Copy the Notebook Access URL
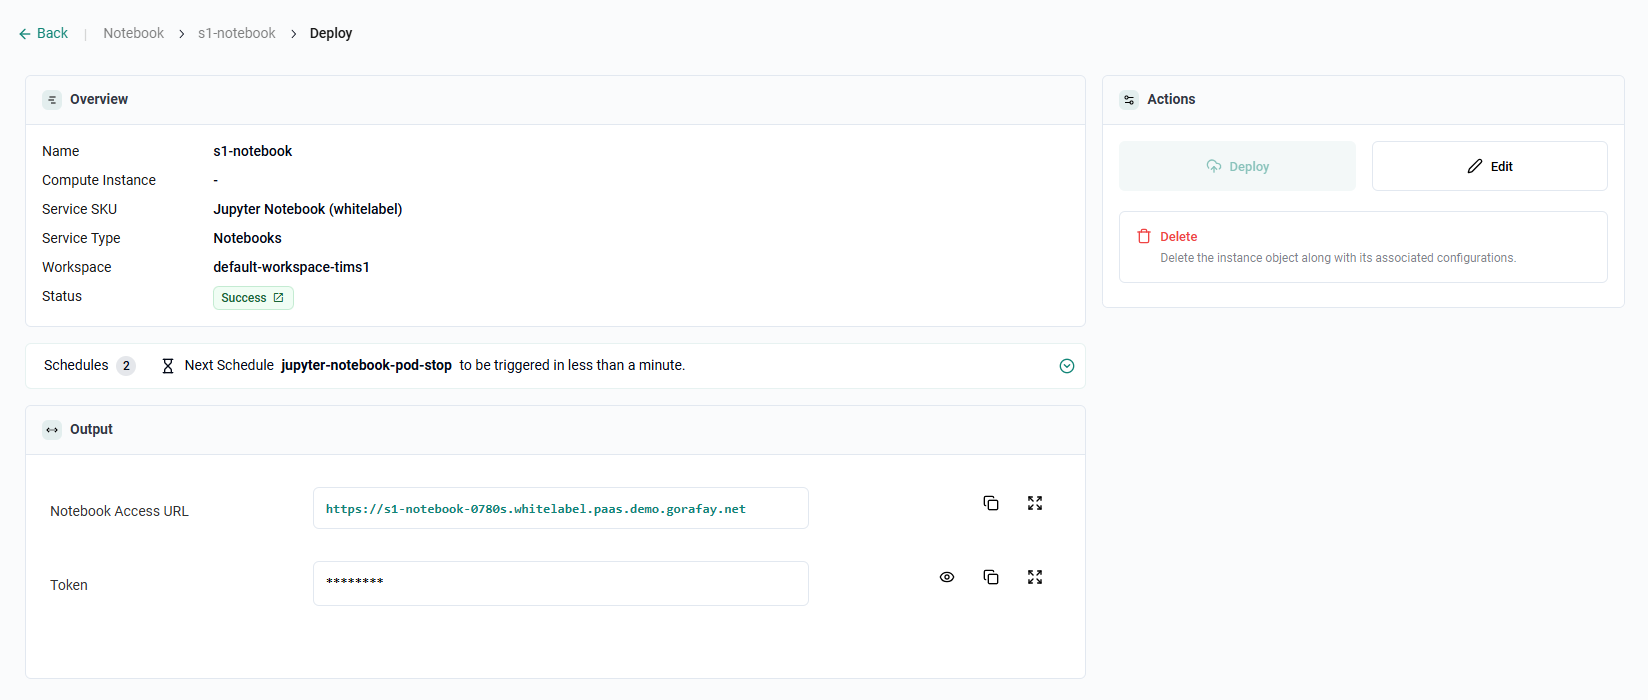 (990, 503)
